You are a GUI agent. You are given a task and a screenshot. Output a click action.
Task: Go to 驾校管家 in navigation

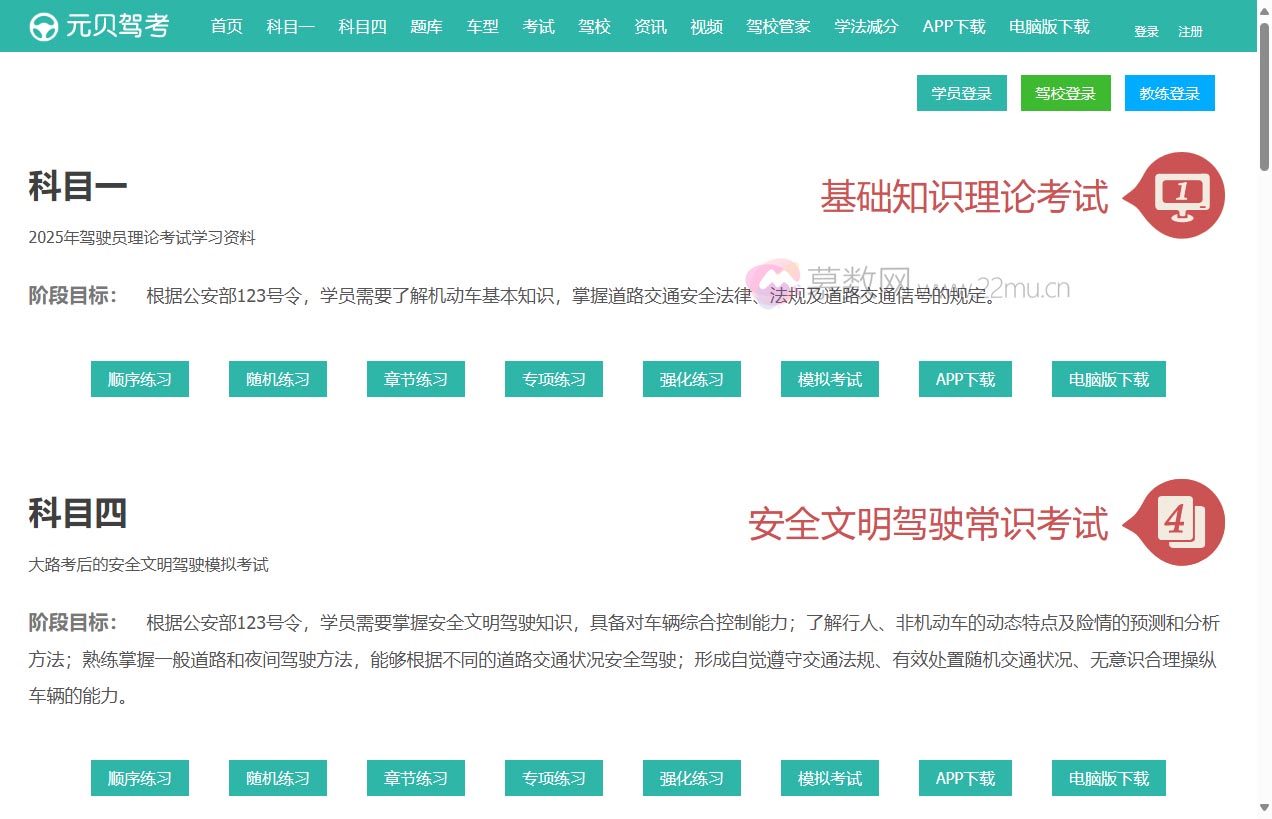pyautogui.click(x=778, y=27)
